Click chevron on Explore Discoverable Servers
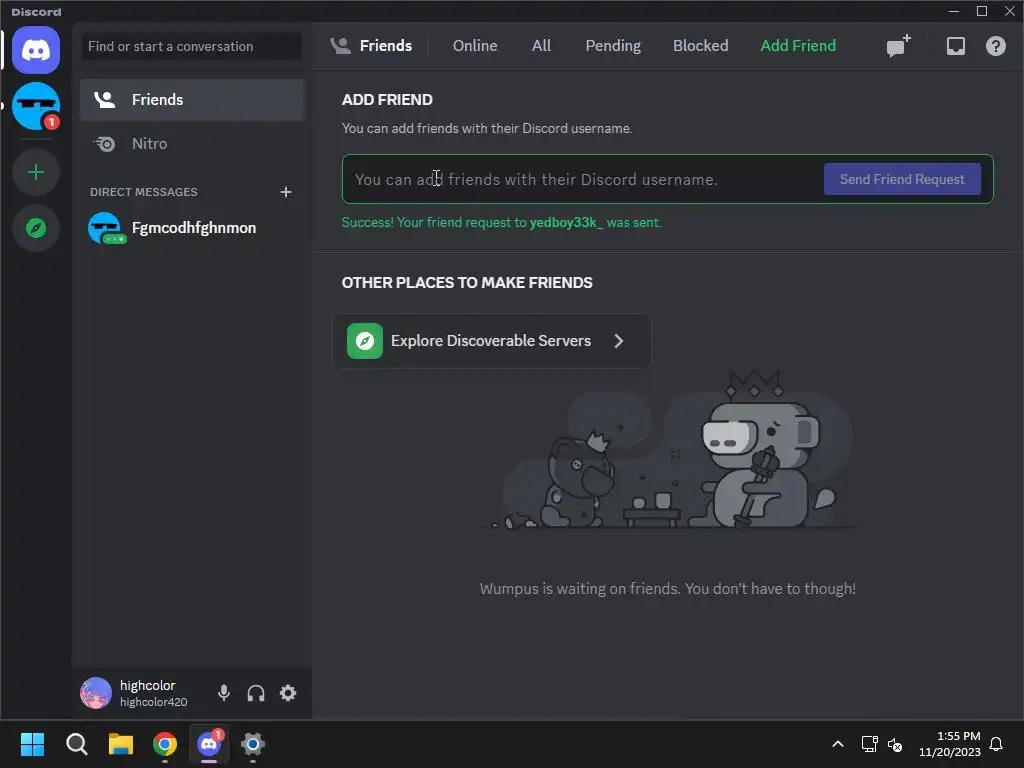 618,341
